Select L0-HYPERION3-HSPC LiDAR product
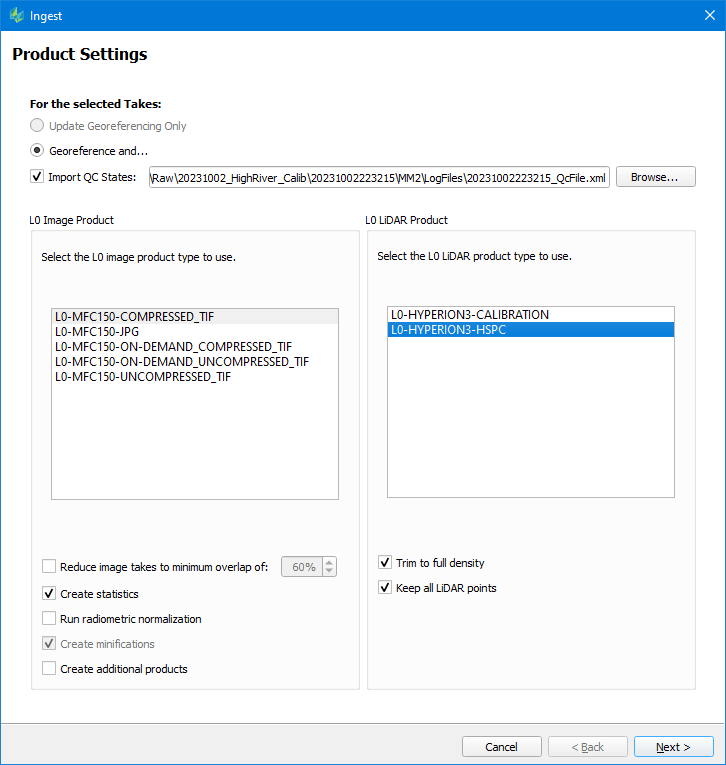Image resolution: width=726 pixels, height=765 pixels. point(449,329)
